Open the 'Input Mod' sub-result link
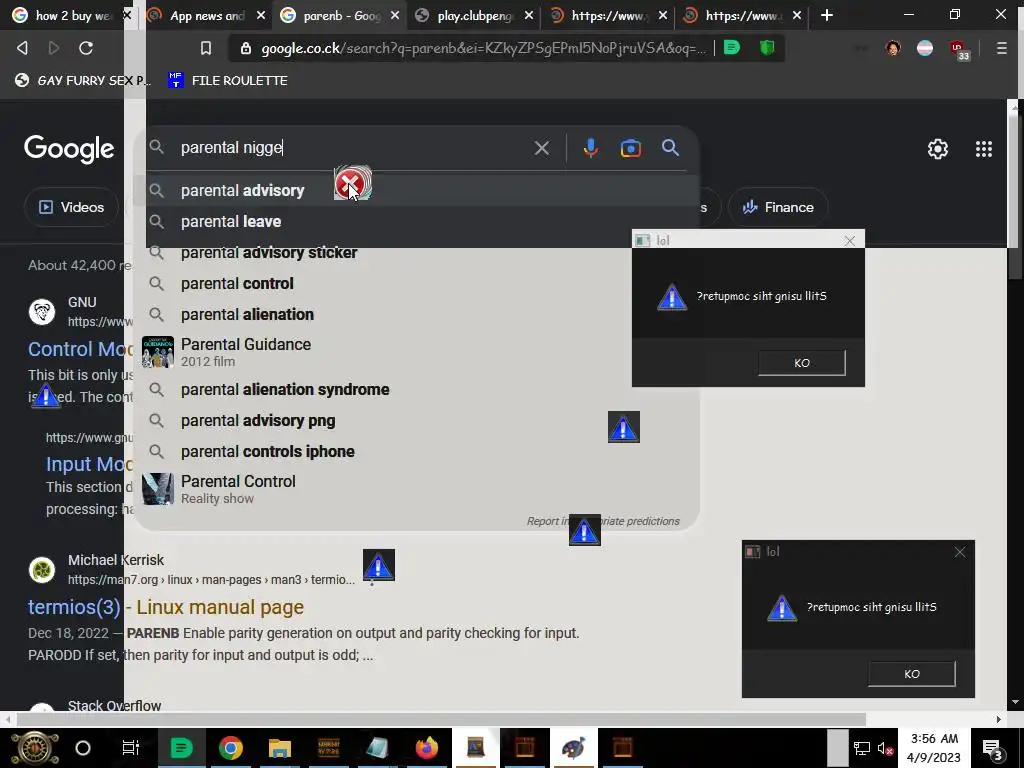The image size is (1024, 768). pyautogui.click(x=89, y=464)
